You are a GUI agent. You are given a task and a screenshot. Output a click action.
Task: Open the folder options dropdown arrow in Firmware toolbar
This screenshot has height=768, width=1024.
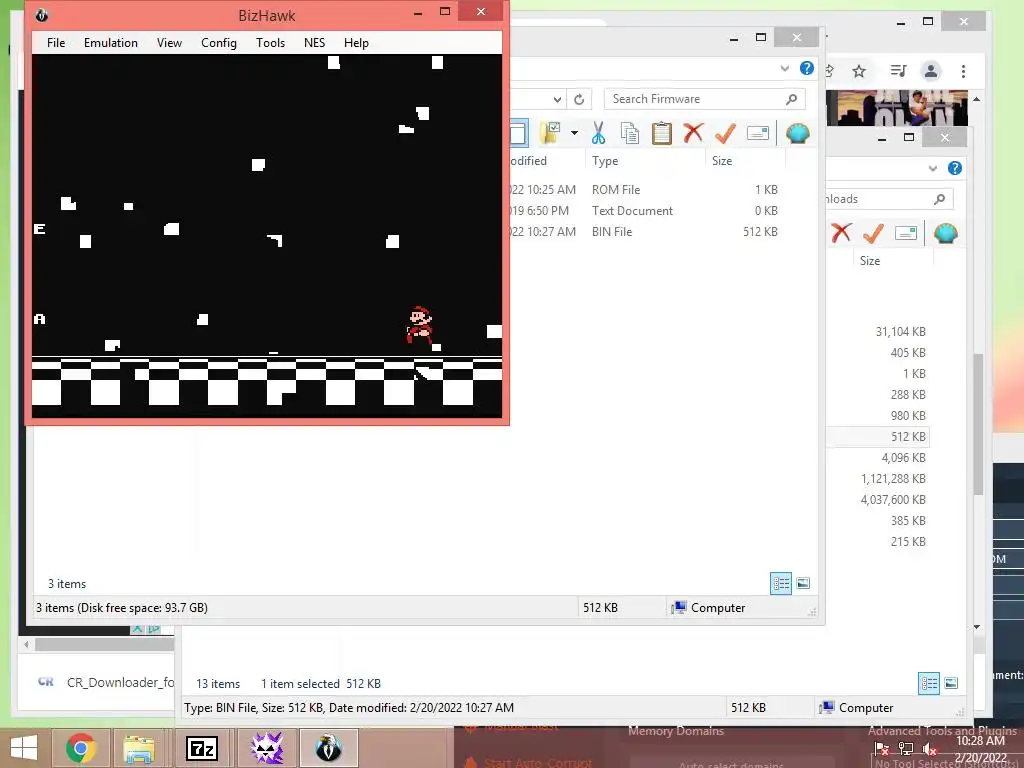coord(574,133)
